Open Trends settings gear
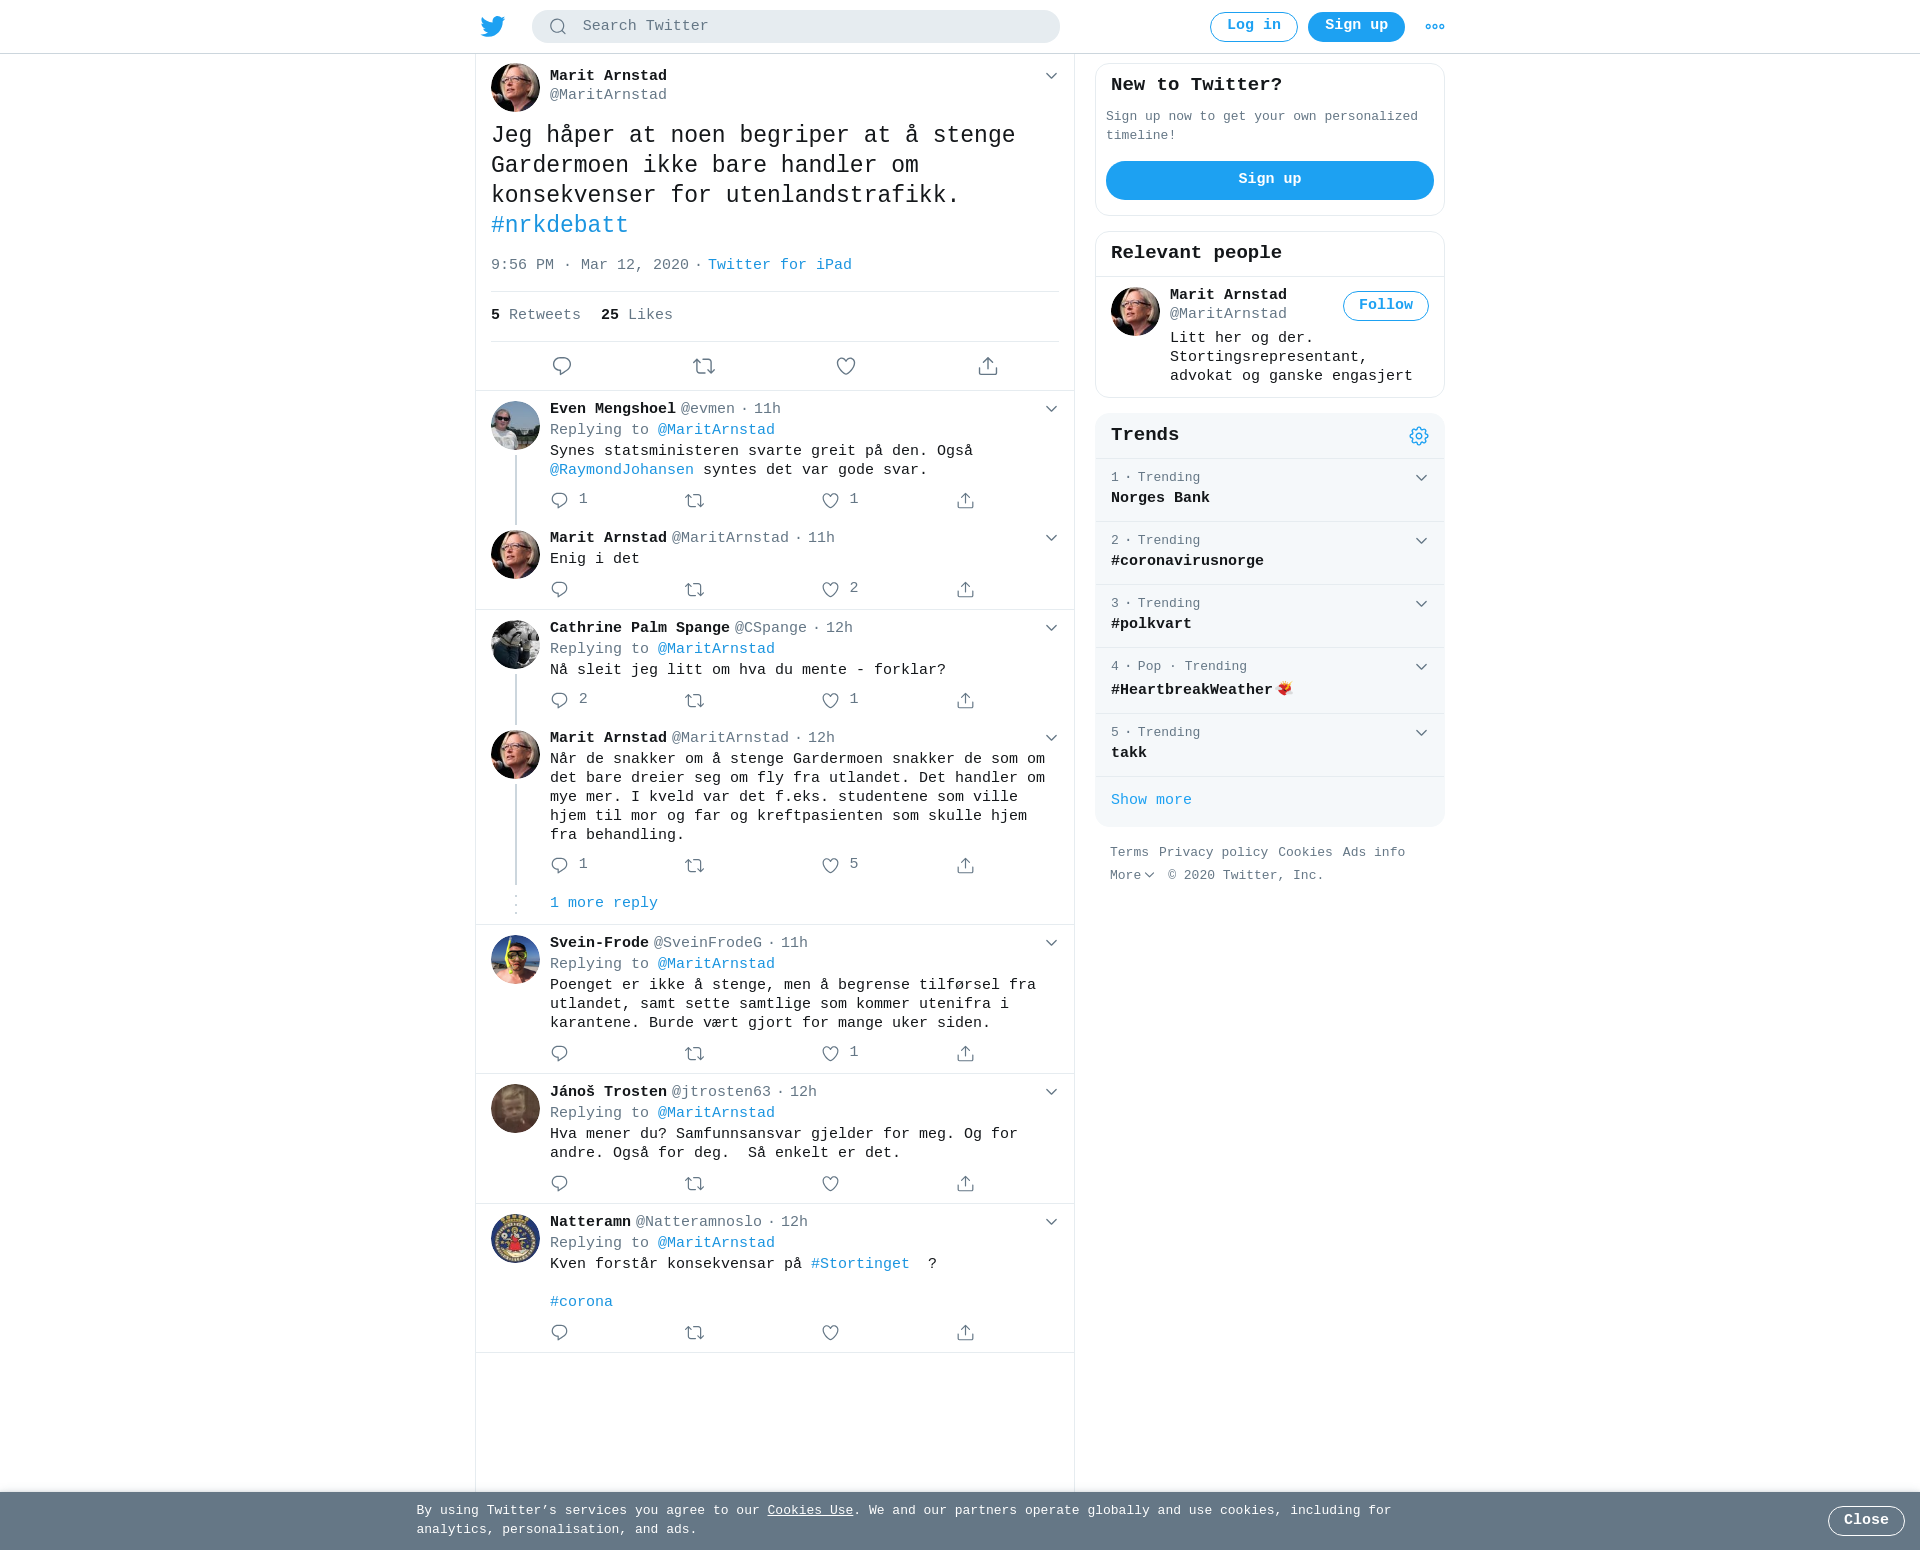Screen dimensions: 1920x1550 [x=1419, y=436]
